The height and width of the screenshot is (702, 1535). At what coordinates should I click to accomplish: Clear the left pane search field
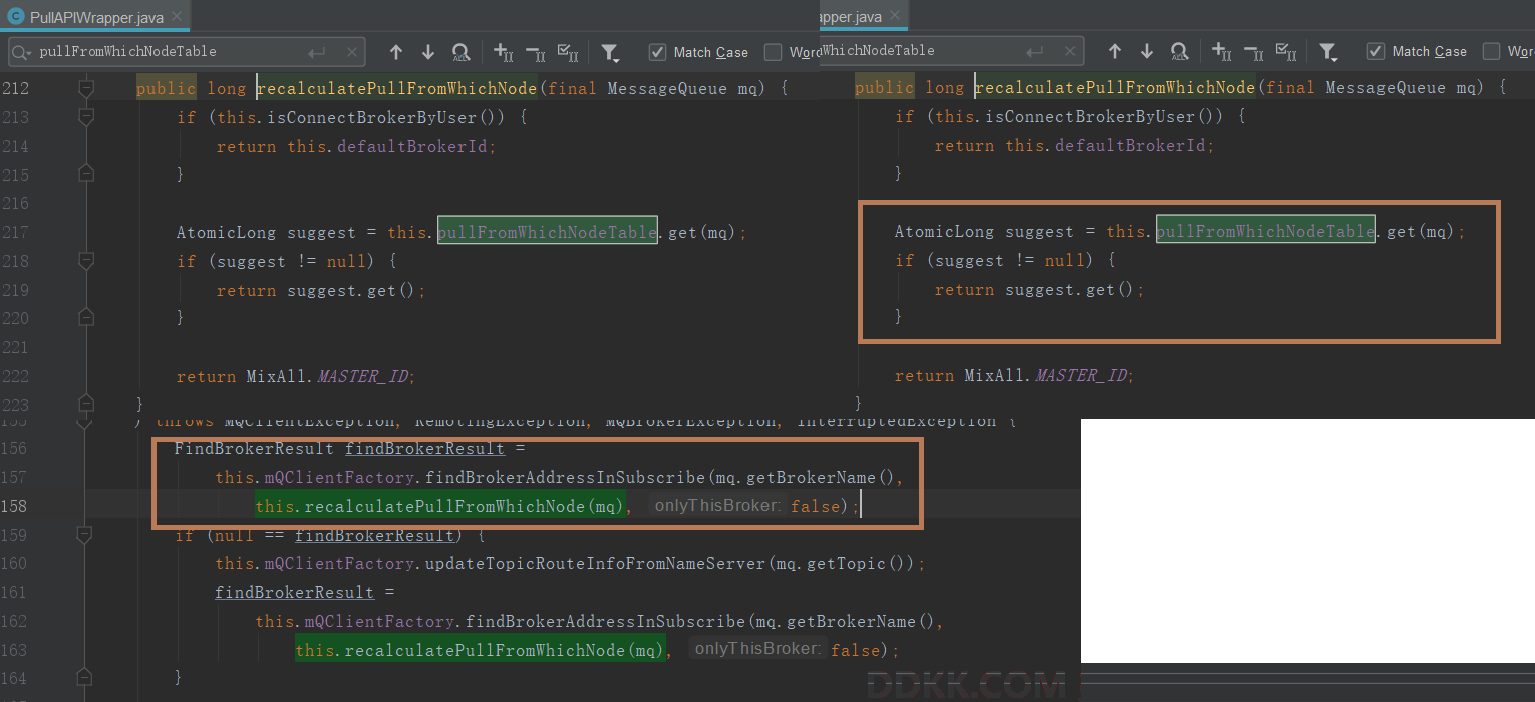(352, 52)
